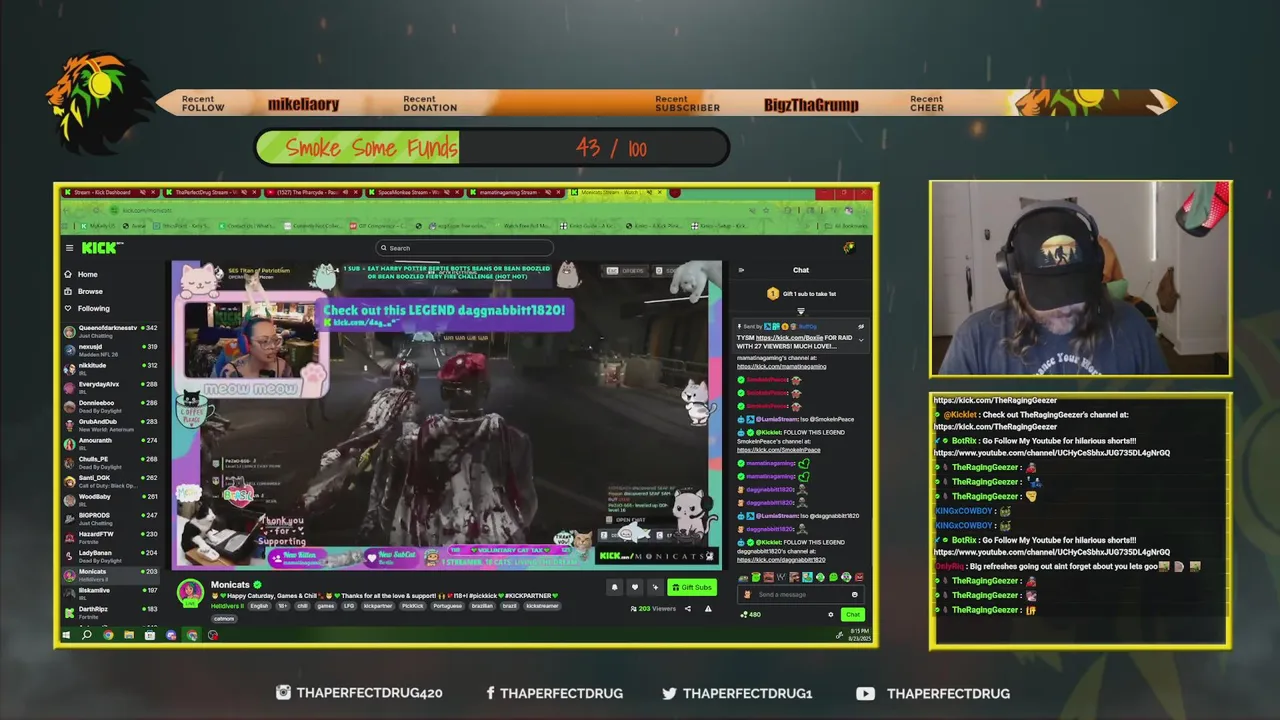
Task: Switch to SpaceMonkee Stream browser tab
Action: 414,192
